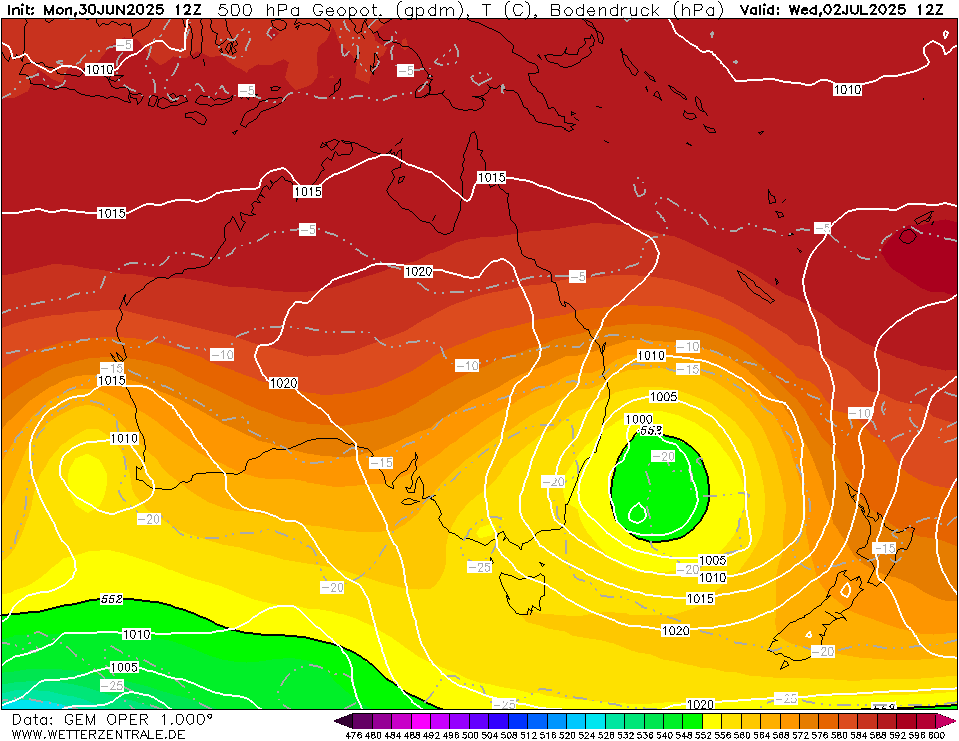Image resolution: width=959 pixels, height=741 pixels.
Task: Click the cyan legend swatch above 524
Action: tap(596, 721)
